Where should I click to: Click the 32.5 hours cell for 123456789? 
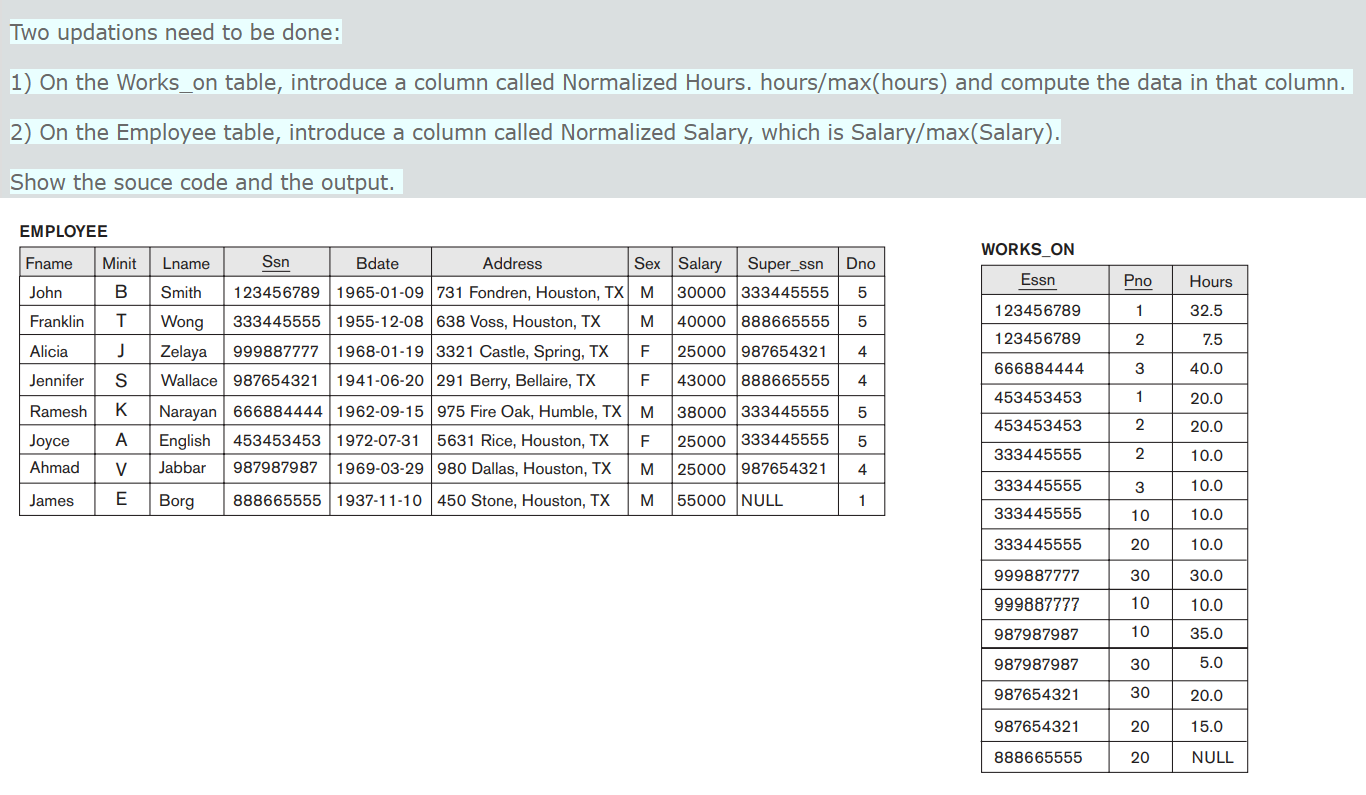click(x=1210, y=309)
